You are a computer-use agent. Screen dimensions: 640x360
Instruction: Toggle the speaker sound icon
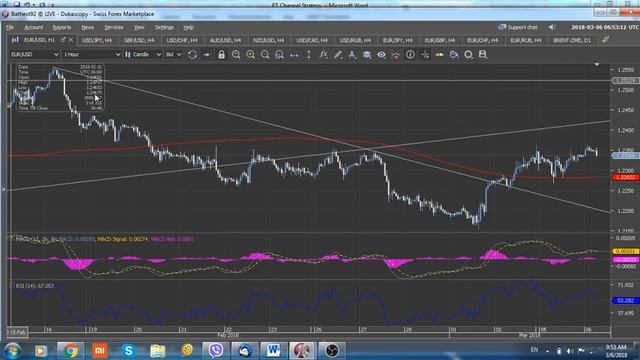pyautogui.click(x=551, y=27)
